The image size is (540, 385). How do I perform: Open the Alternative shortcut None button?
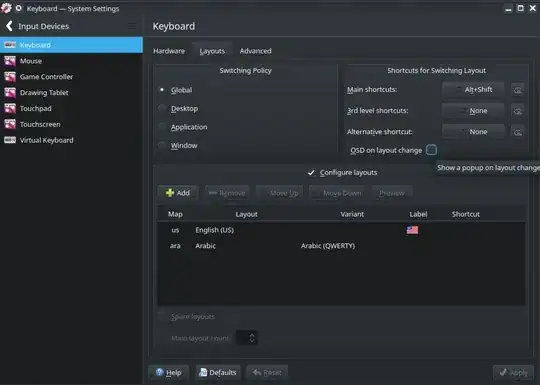473,132
